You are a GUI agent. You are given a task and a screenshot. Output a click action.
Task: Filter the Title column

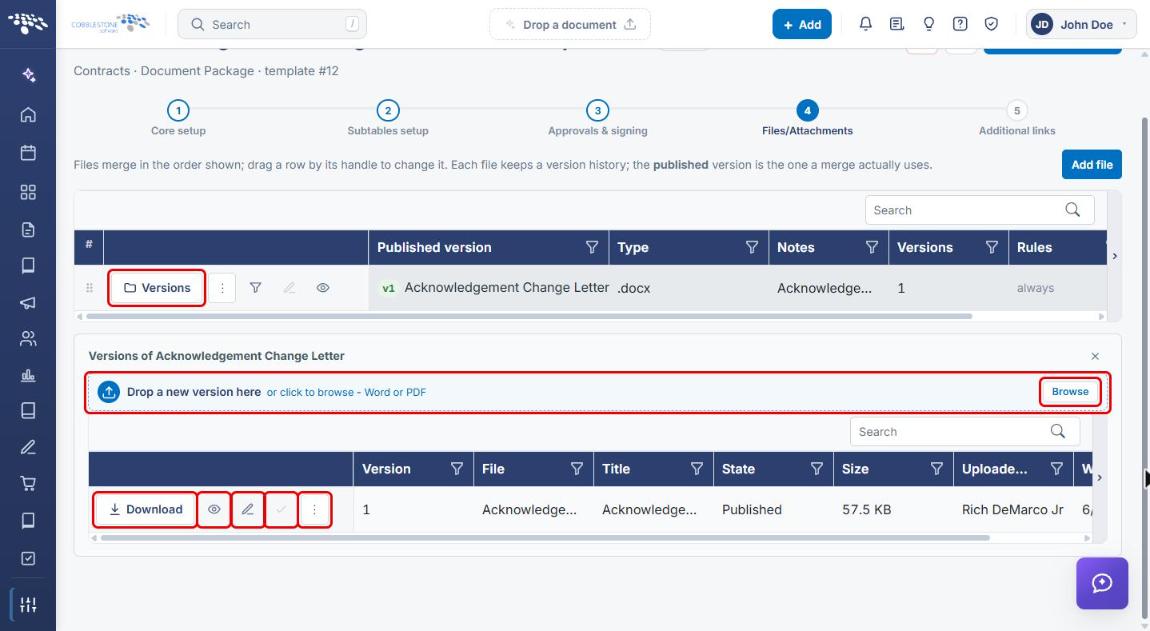pos(697,469)
